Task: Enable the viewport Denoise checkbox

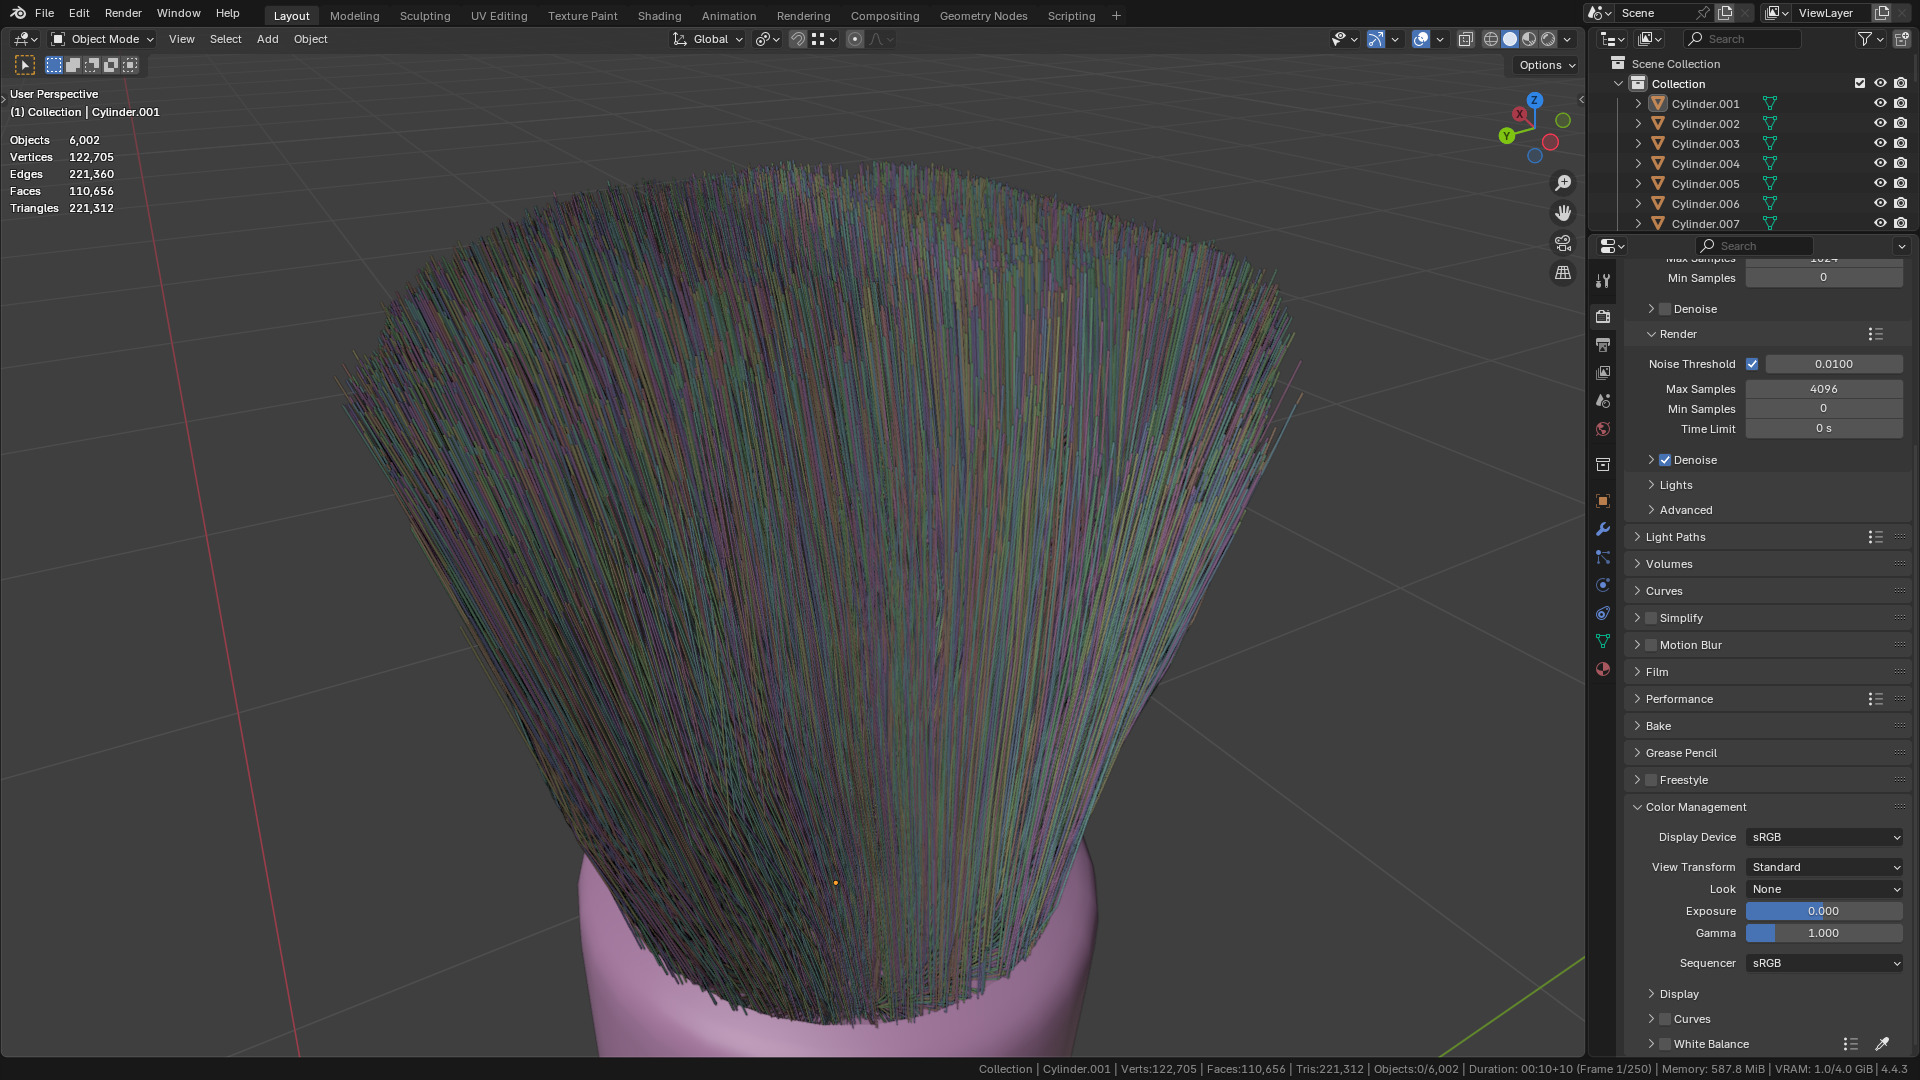Action: click(x=1665, y=309)
